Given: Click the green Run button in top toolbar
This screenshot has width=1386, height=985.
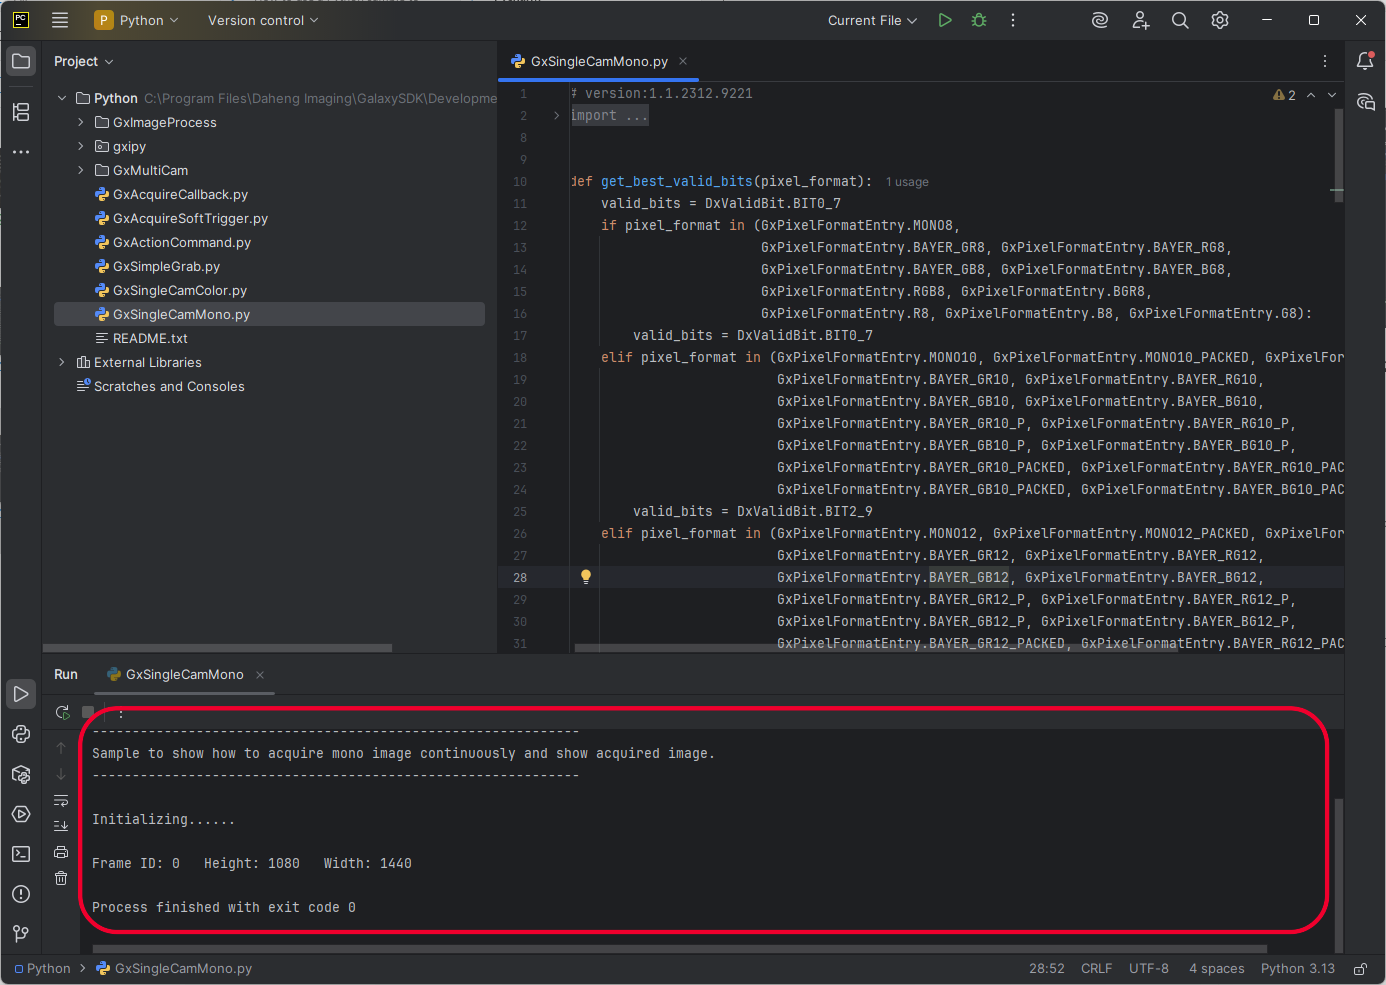Looking at the screenshot, I should point(945,20).
